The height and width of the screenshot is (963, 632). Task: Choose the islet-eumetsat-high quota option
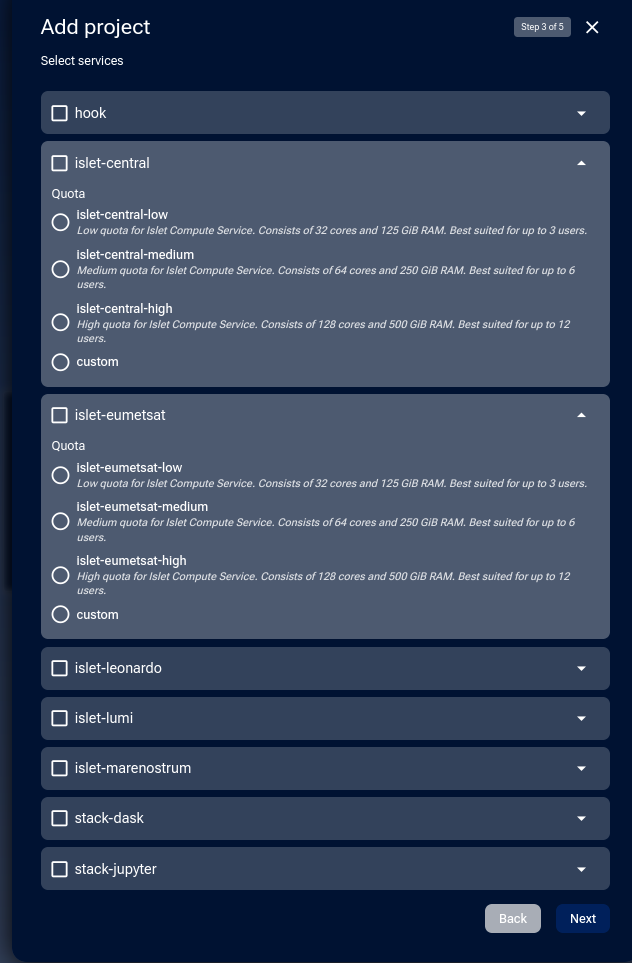61,575
